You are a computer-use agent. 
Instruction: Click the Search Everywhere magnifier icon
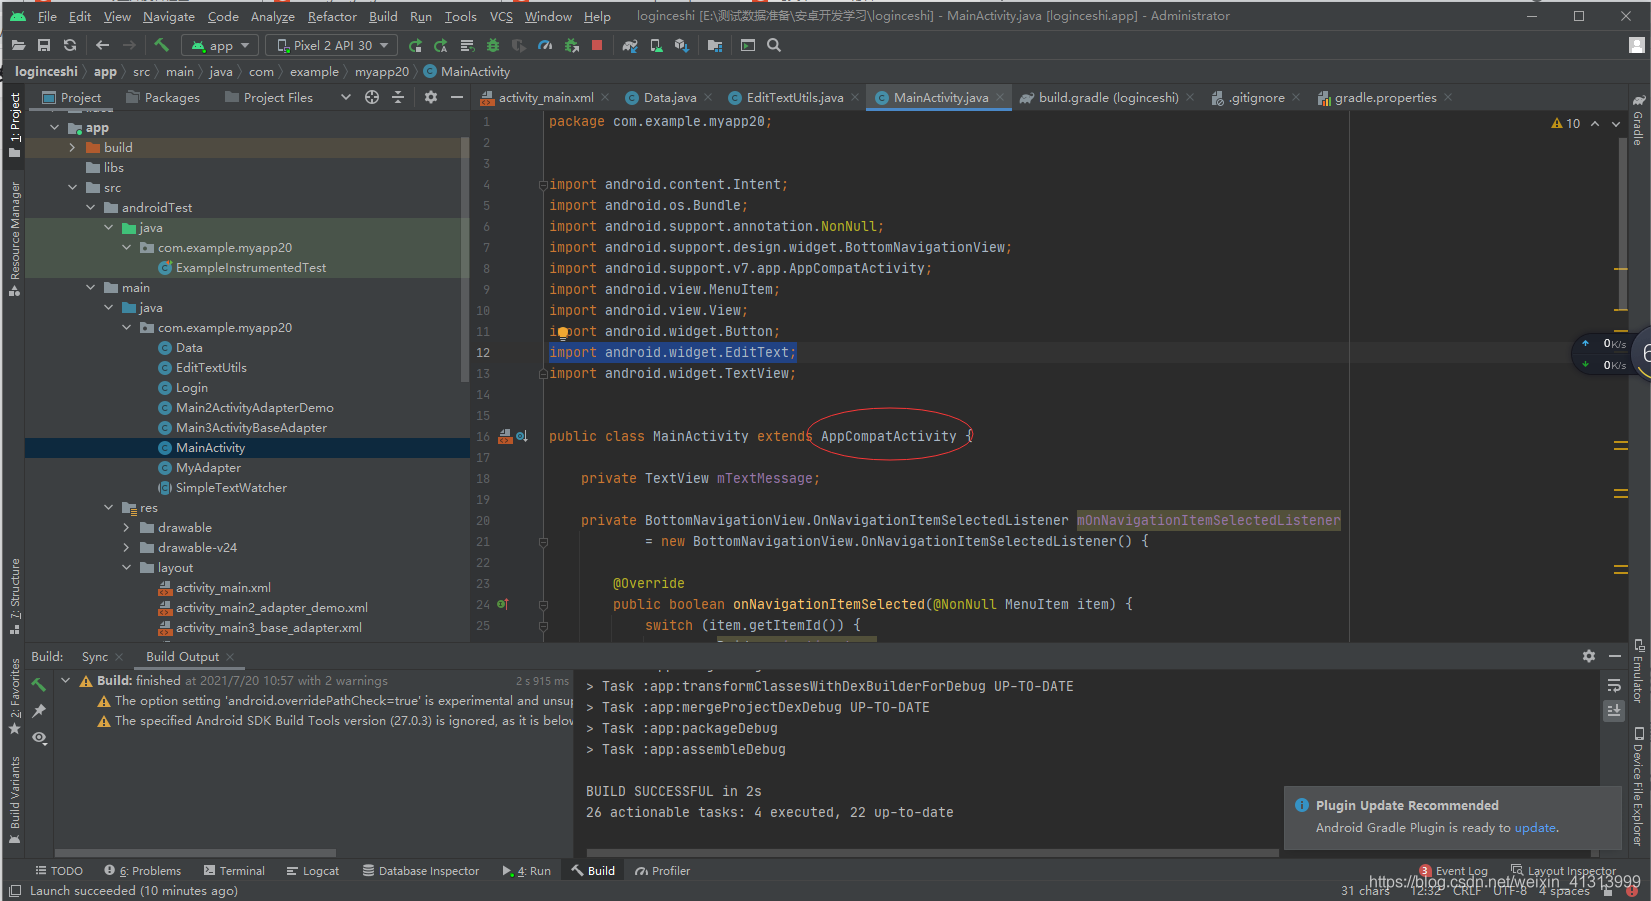(x=773, y=45)
